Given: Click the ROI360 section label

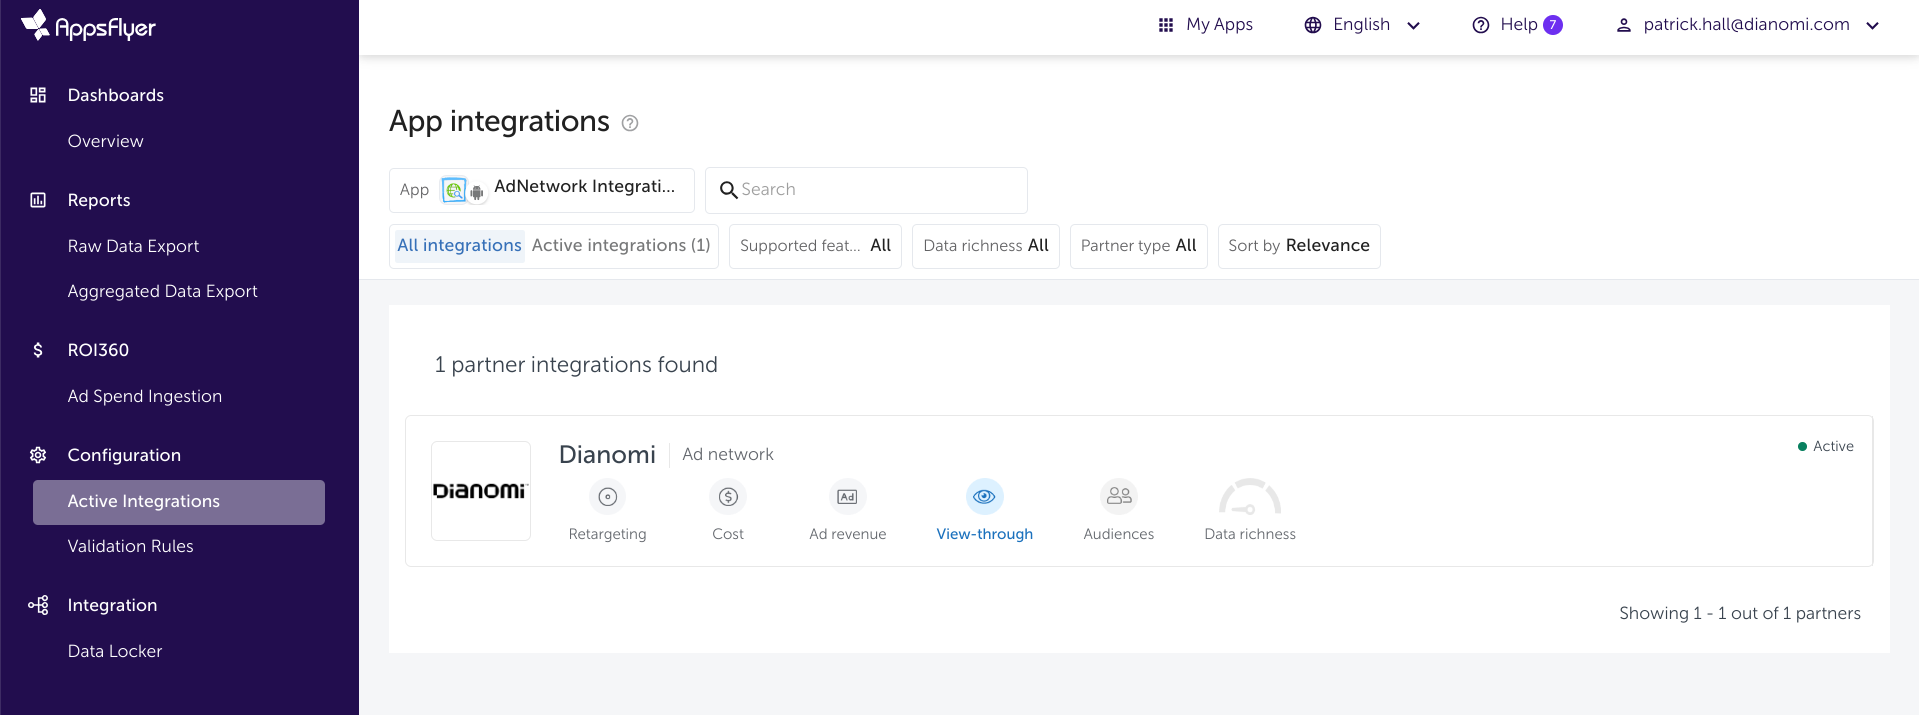Looking at the screenshot, I should (x=98, y=350).
